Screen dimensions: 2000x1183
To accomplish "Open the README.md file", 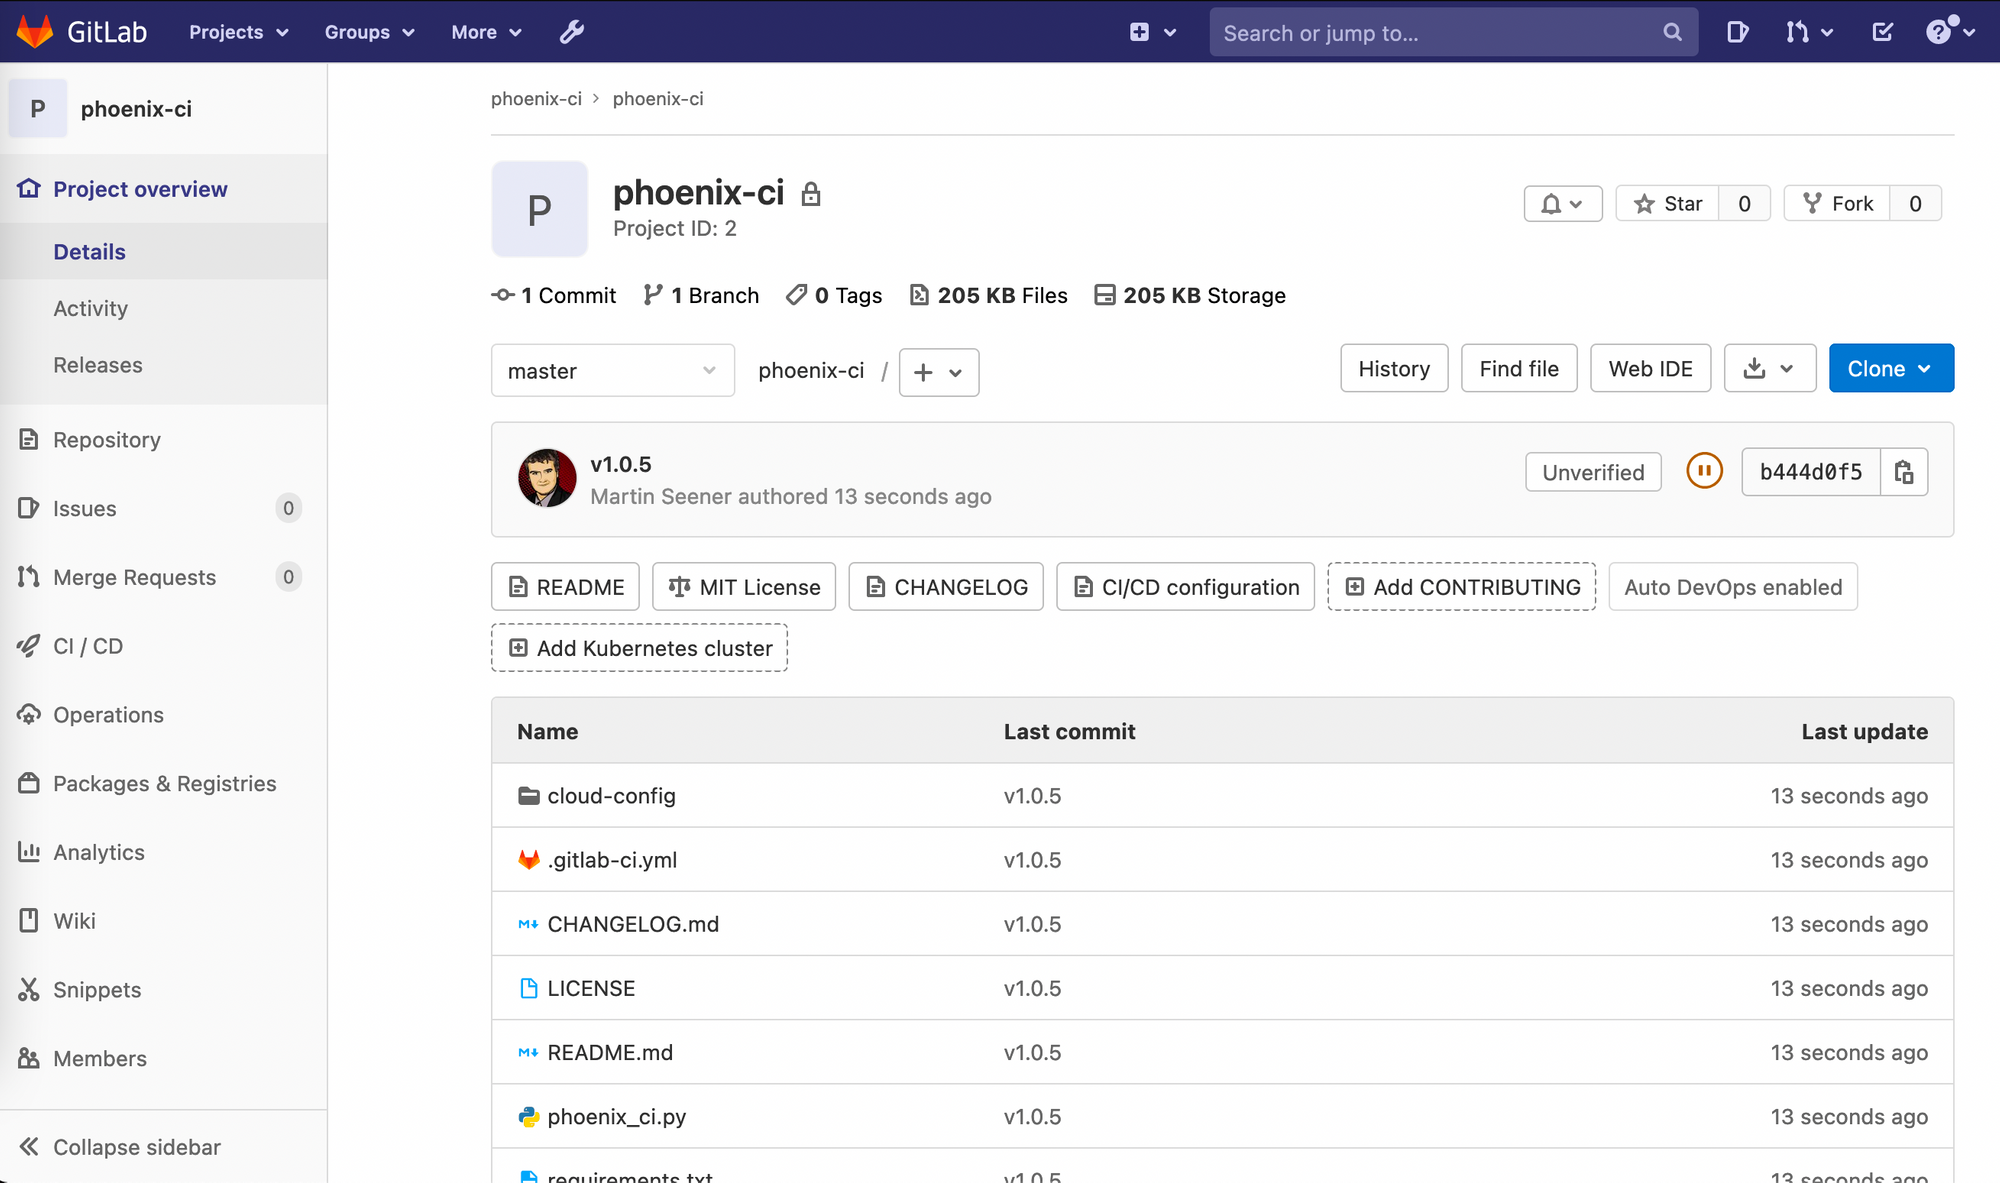I will coord(610,1052).
